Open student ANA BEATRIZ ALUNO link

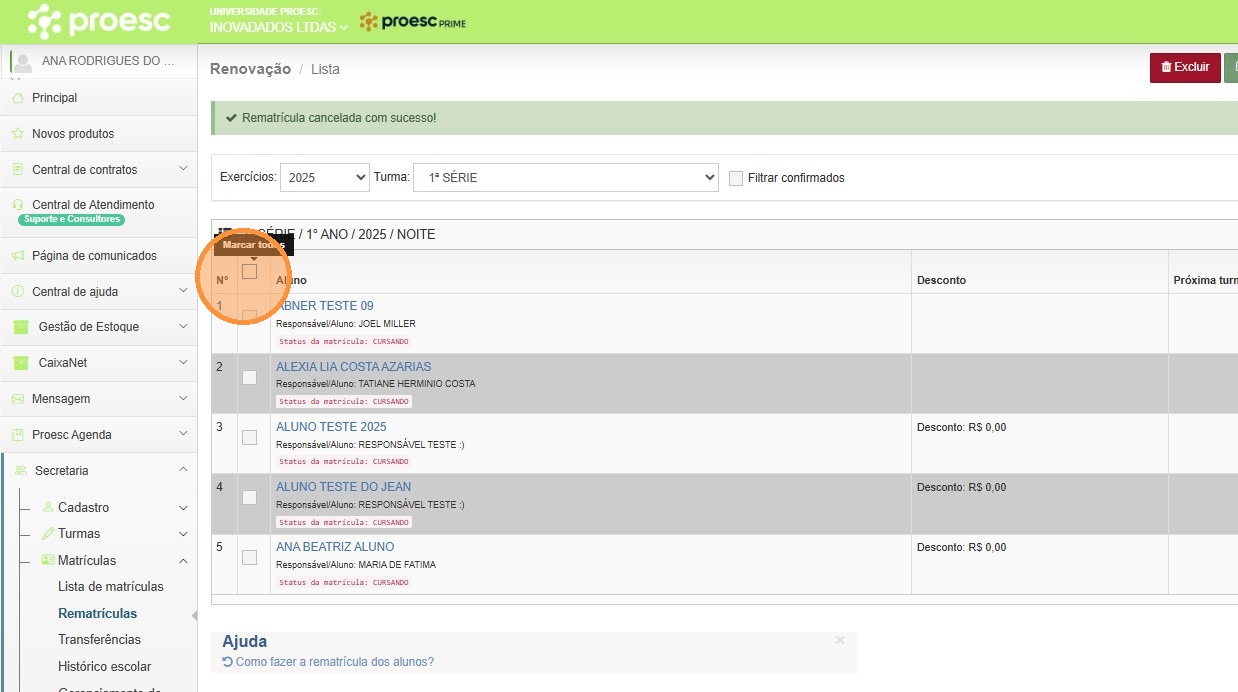335,547
